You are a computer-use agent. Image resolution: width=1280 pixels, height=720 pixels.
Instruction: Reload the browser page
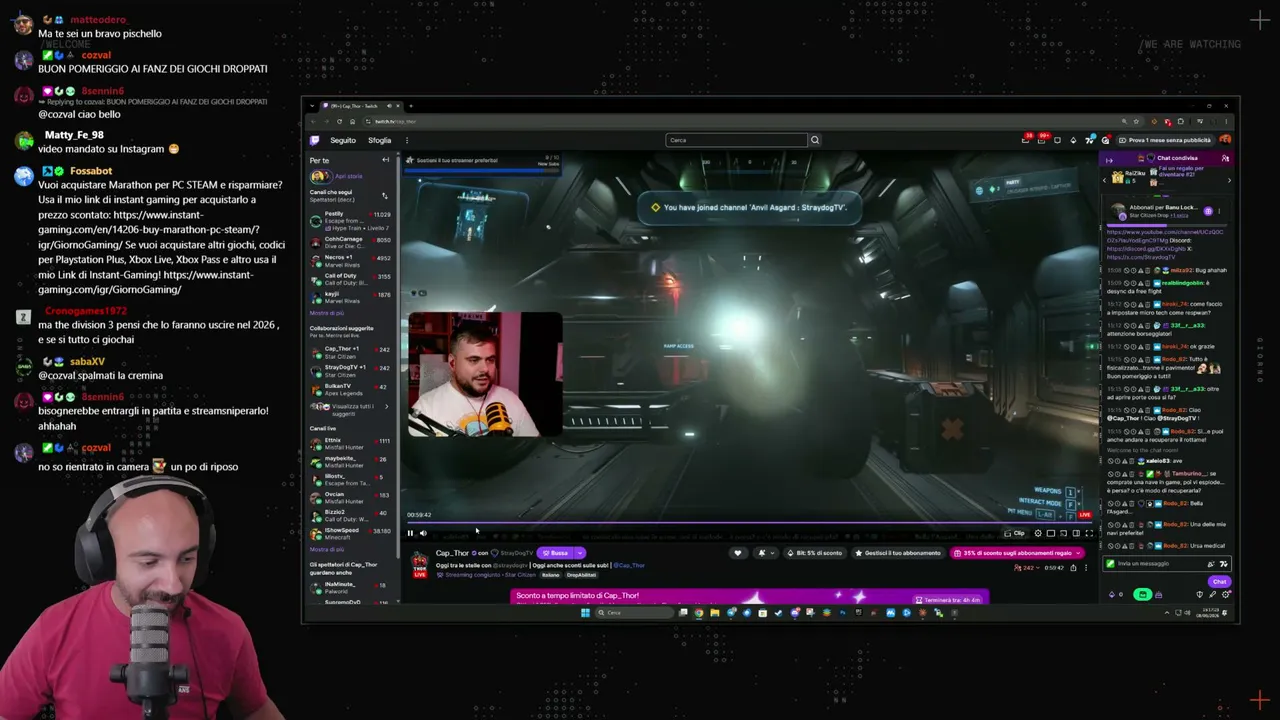click(x=339, y=121)
